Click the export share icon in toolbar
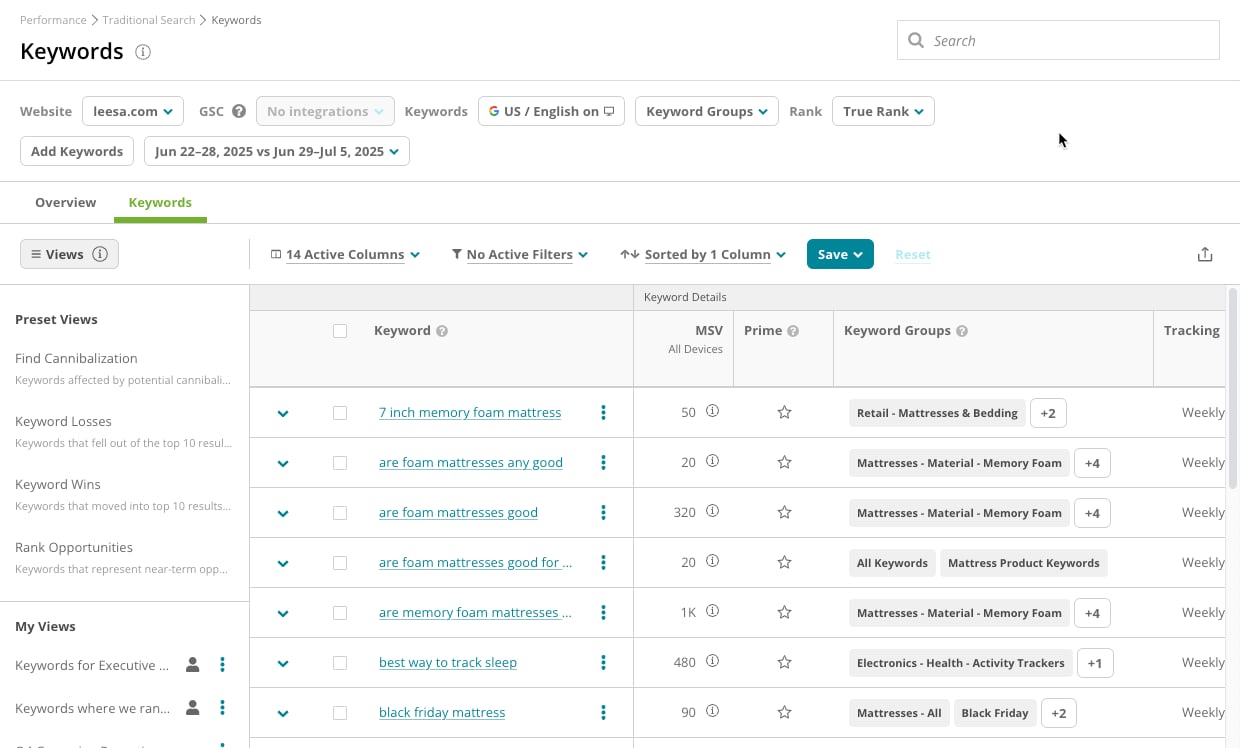Screen dimensions: 1240x748 coord(1205,254)
